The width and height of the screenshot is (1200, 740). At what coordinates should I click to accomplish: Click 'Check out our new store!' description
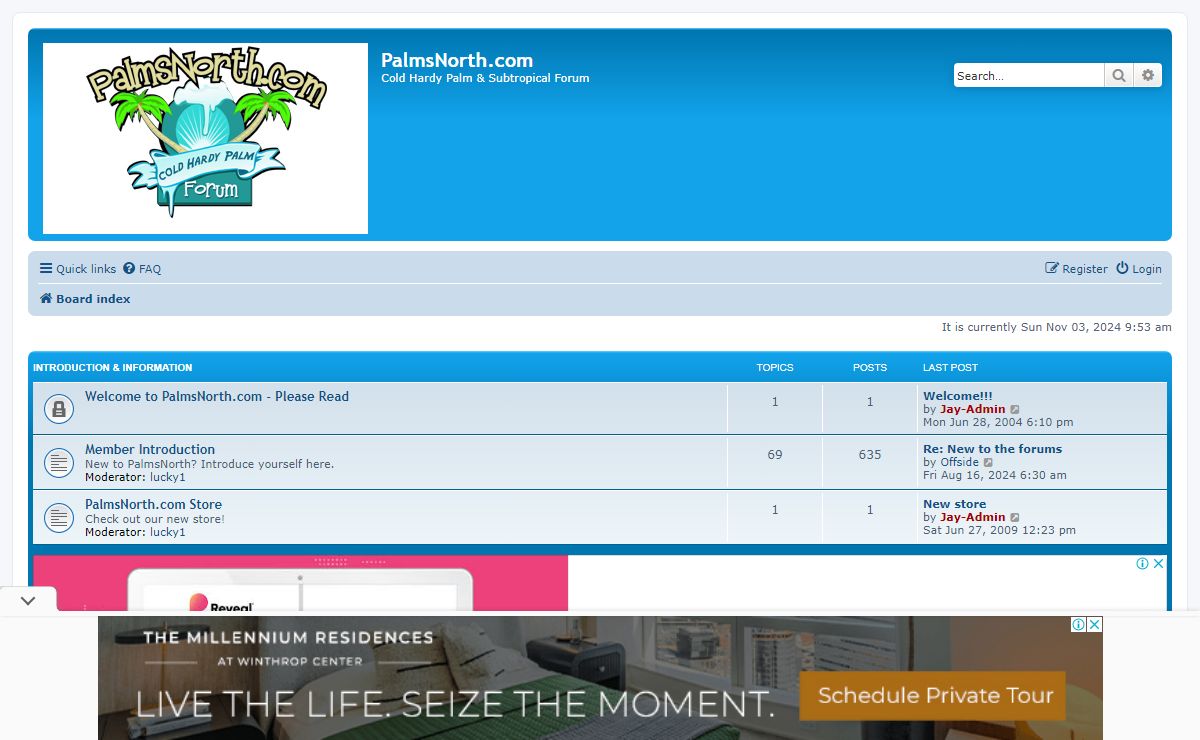[155, 519]
